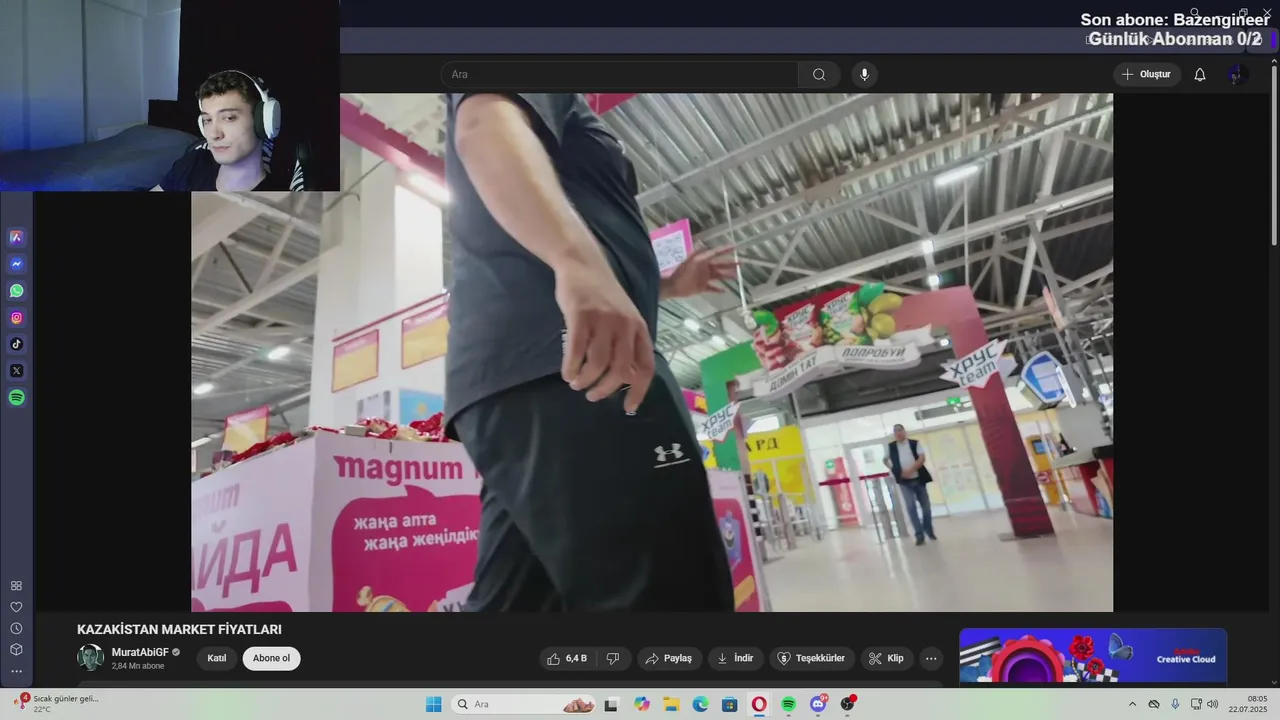
Task: Click Katıl join button
Action: click(217, 658)
